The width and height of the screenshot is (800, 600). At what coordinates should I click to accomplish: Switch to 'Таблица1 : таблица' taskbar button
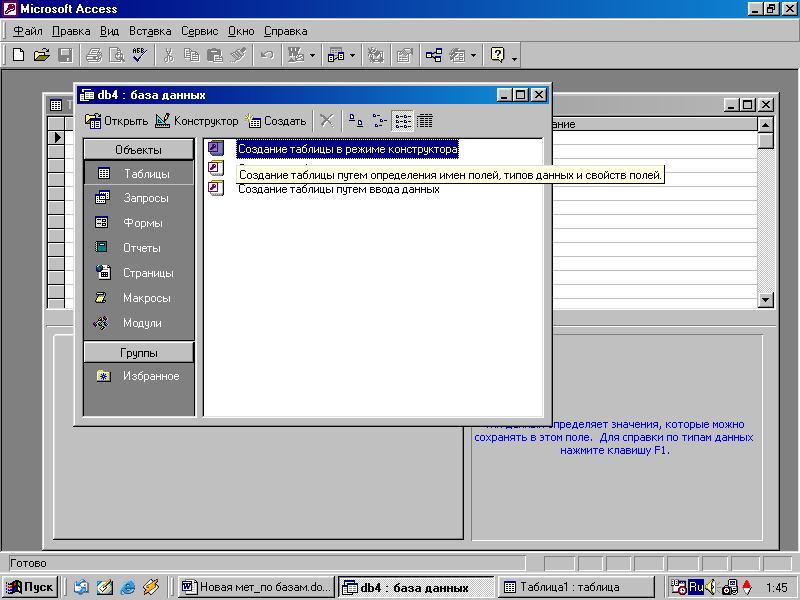tap(576, 587)
